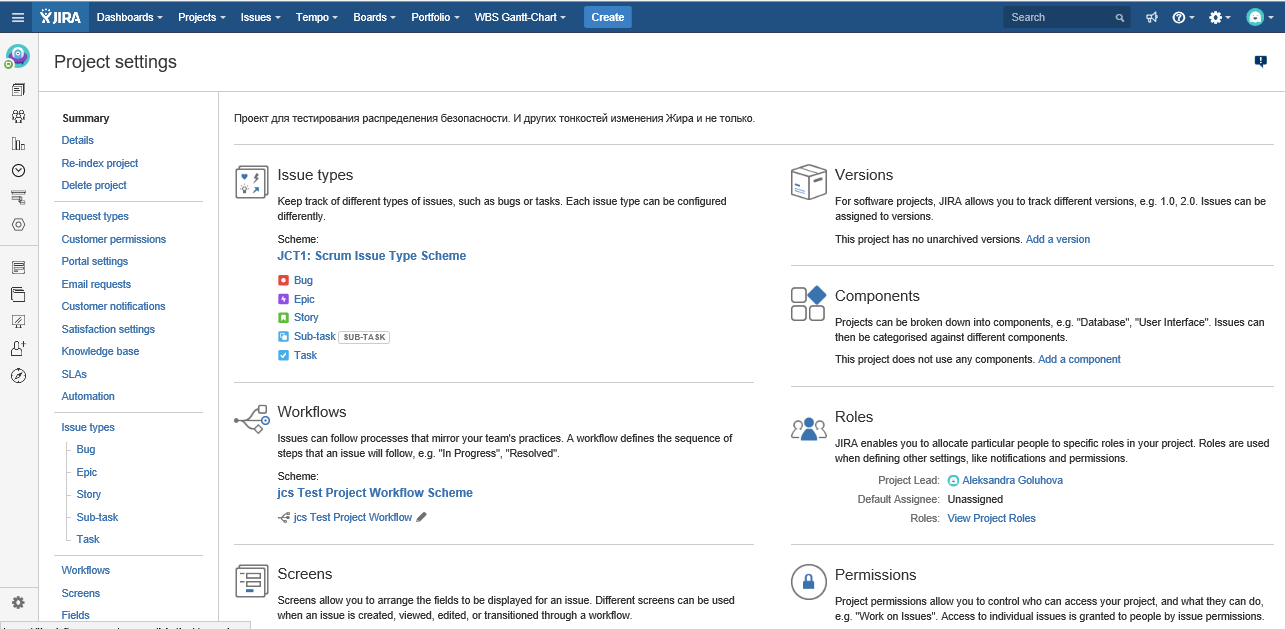
Task: Open the Dashboards dropdown menu
Action: tap(130, 17)
